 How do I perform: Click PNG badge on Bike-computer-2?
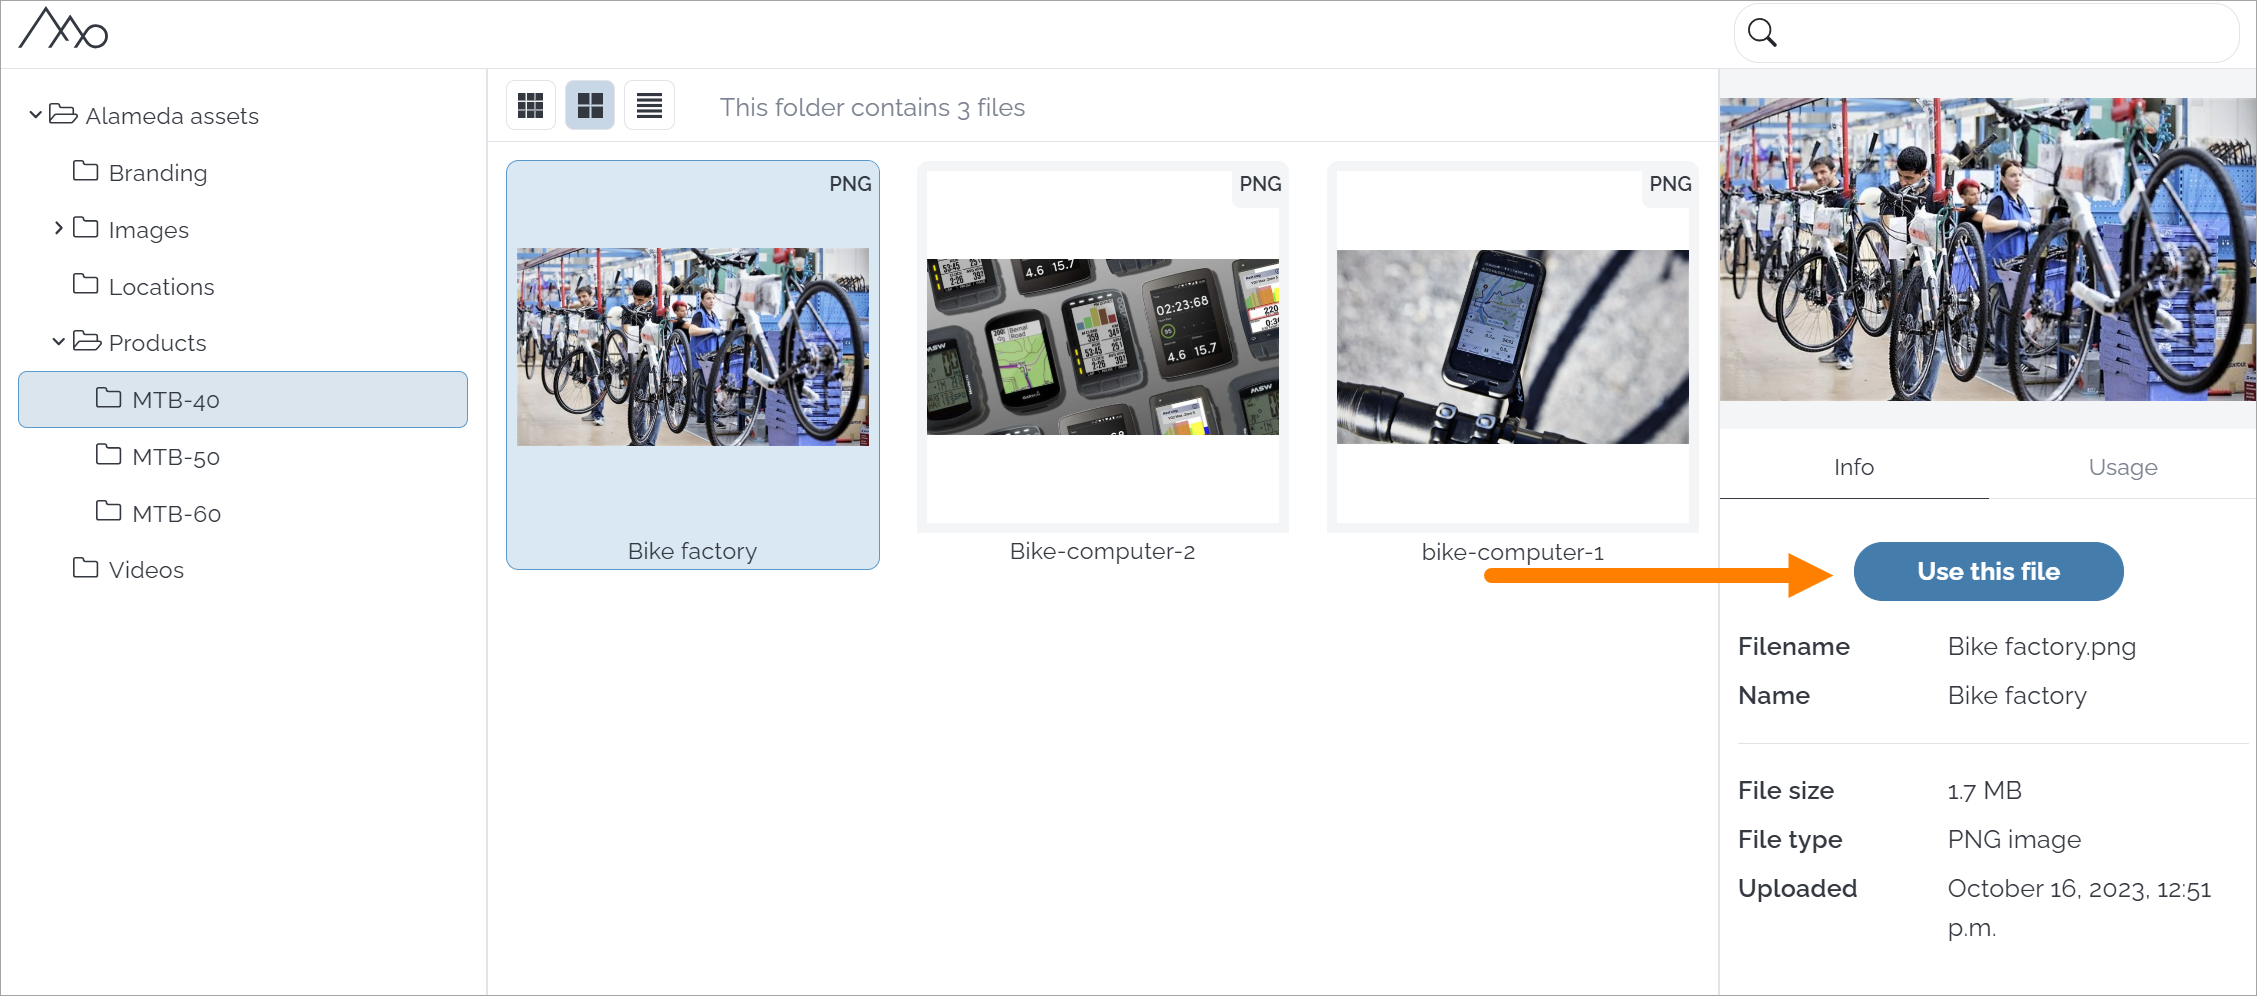pyautogui.click(x=1260, y=184)
